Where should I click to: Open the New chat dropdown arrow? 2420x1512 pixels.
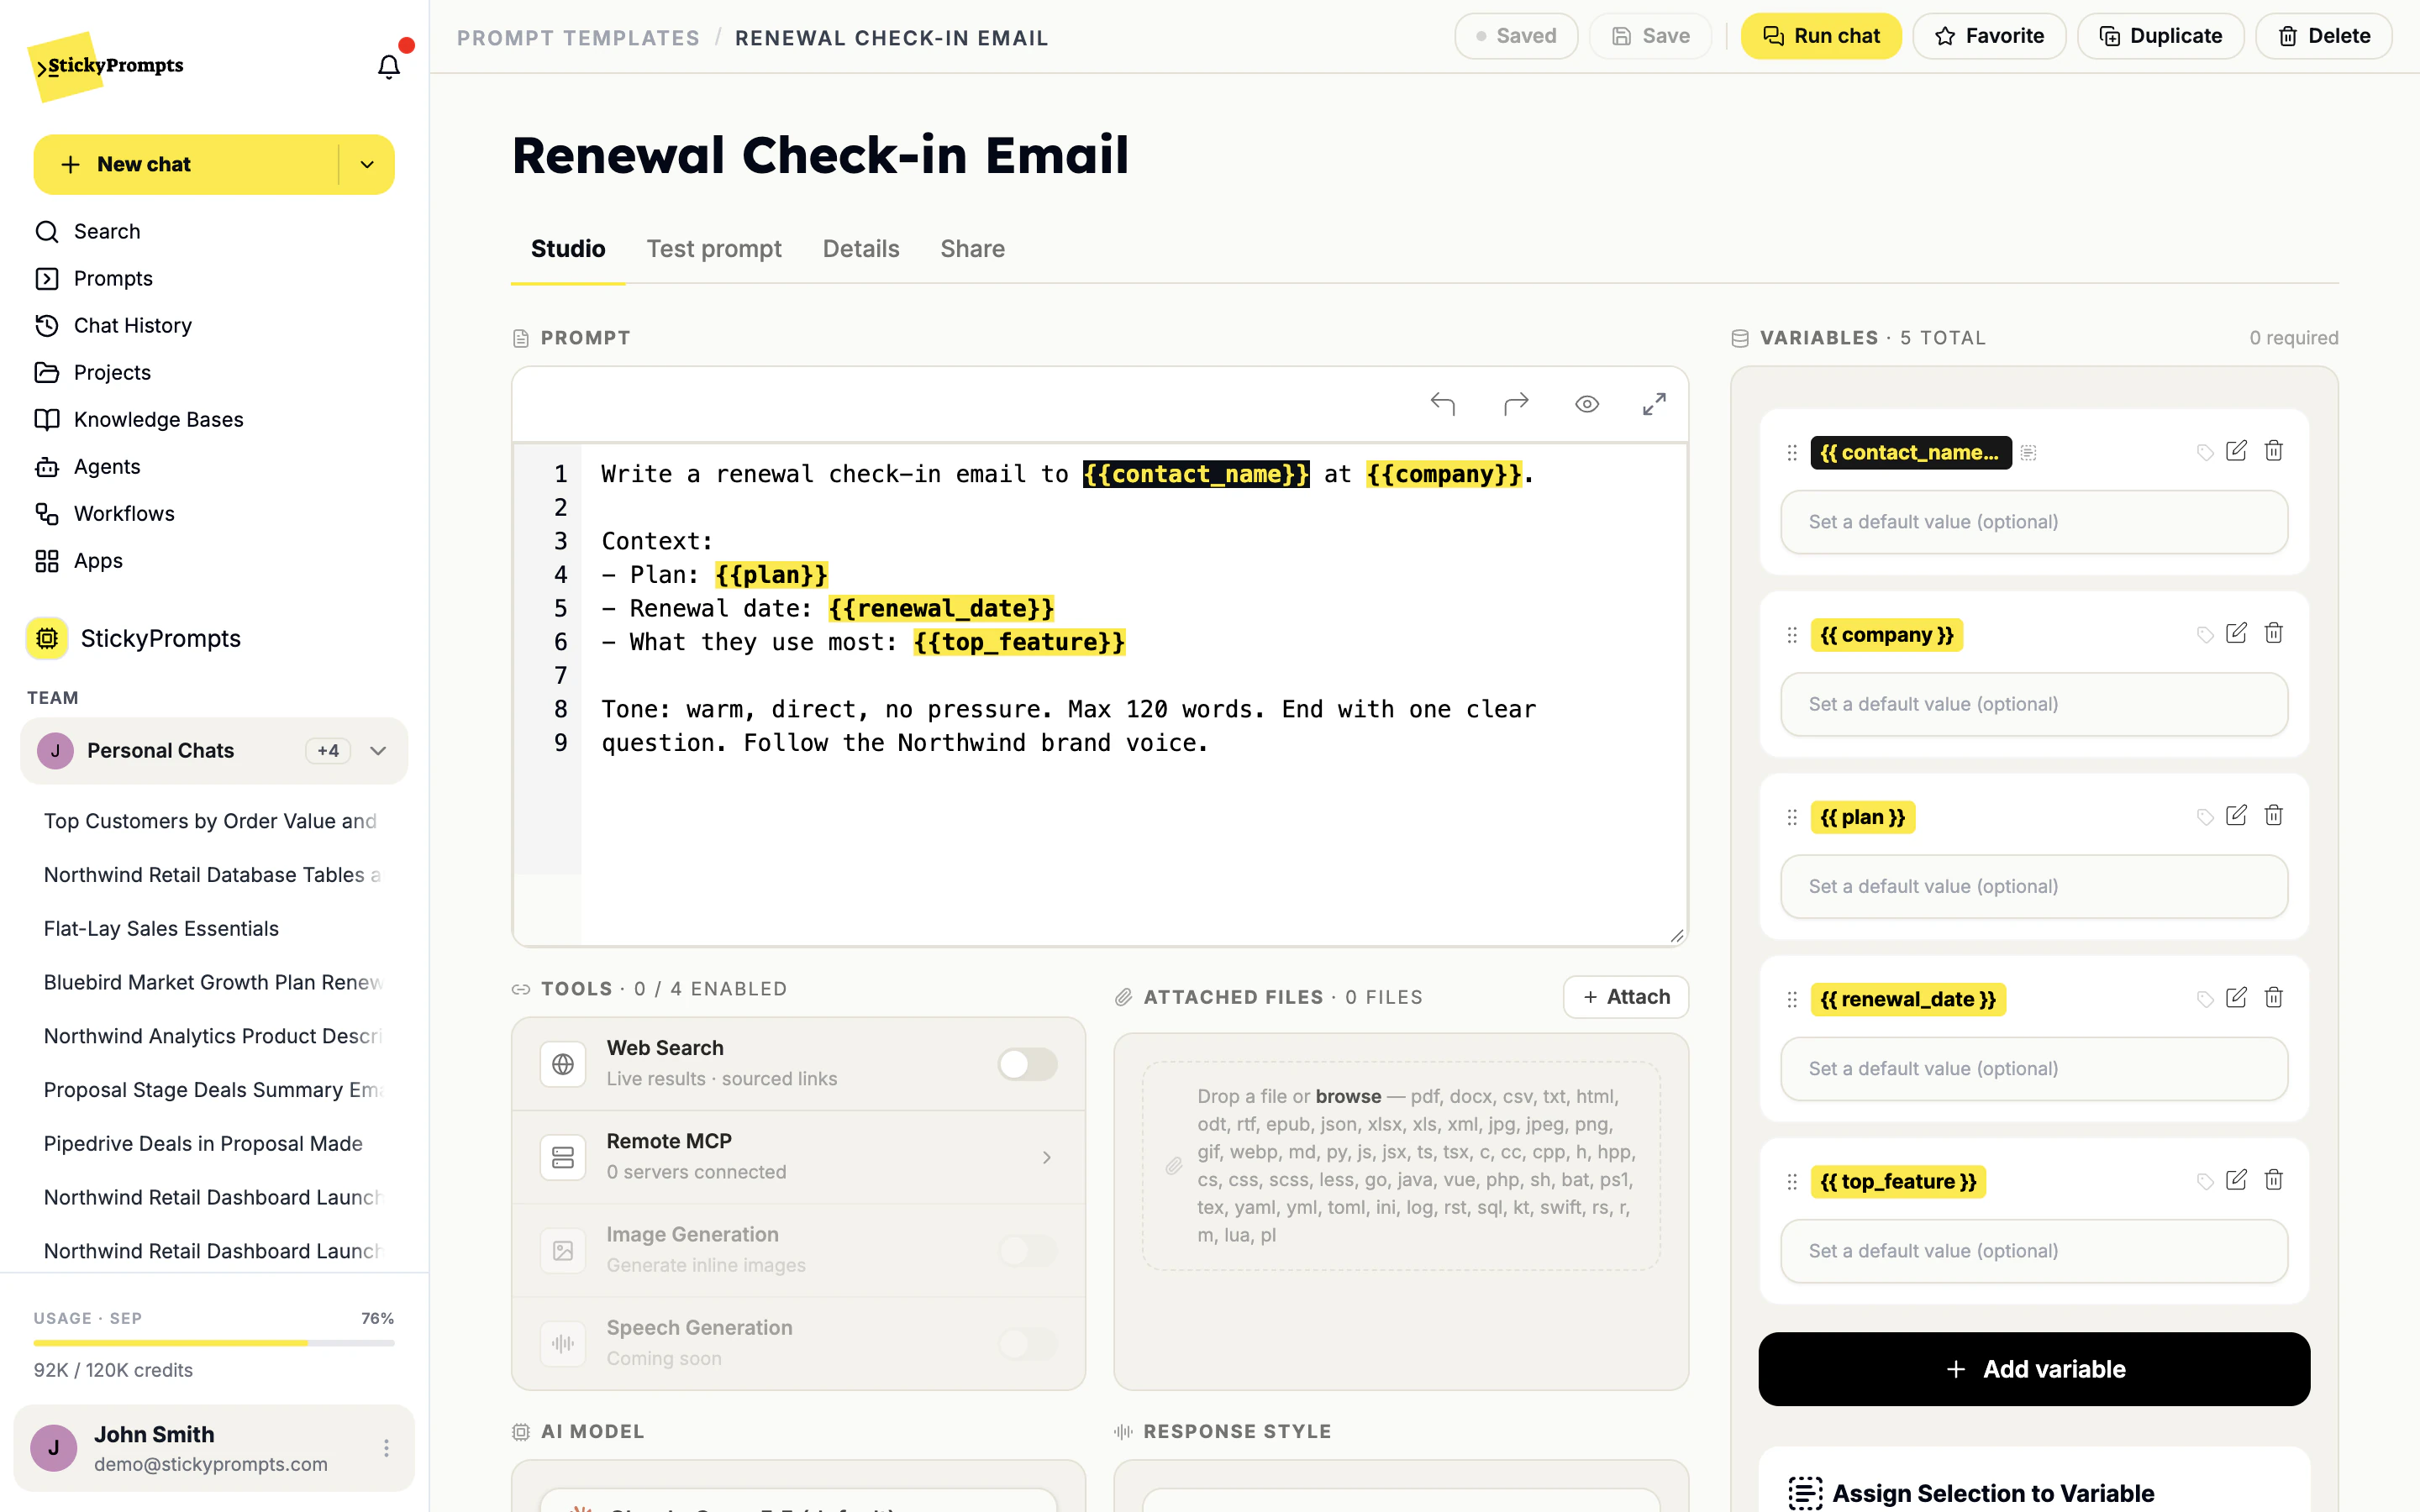coord(367,164)
